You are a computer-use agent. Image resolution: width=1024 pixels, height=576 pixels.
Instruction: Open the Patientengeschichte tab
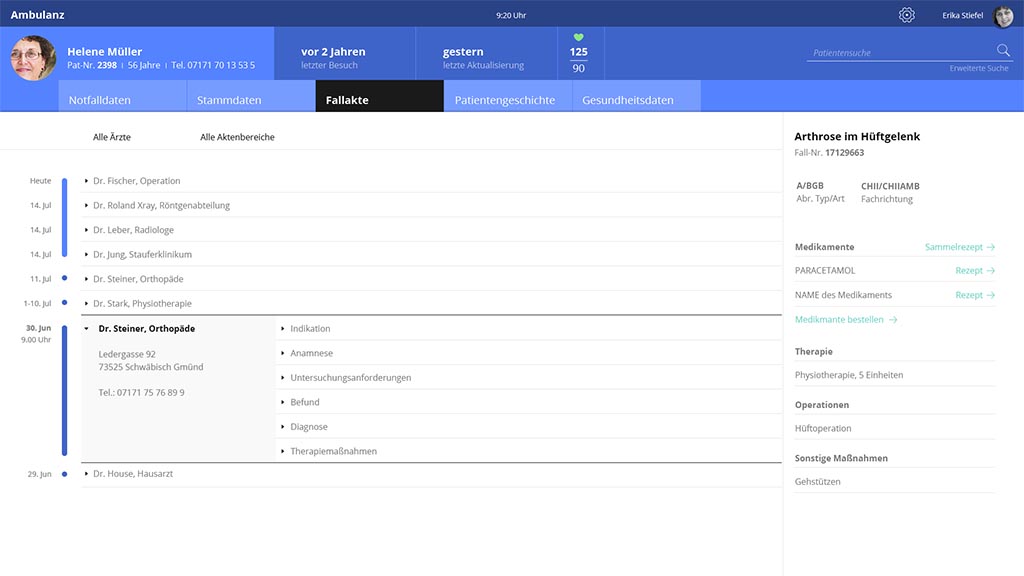coord(505,100)
